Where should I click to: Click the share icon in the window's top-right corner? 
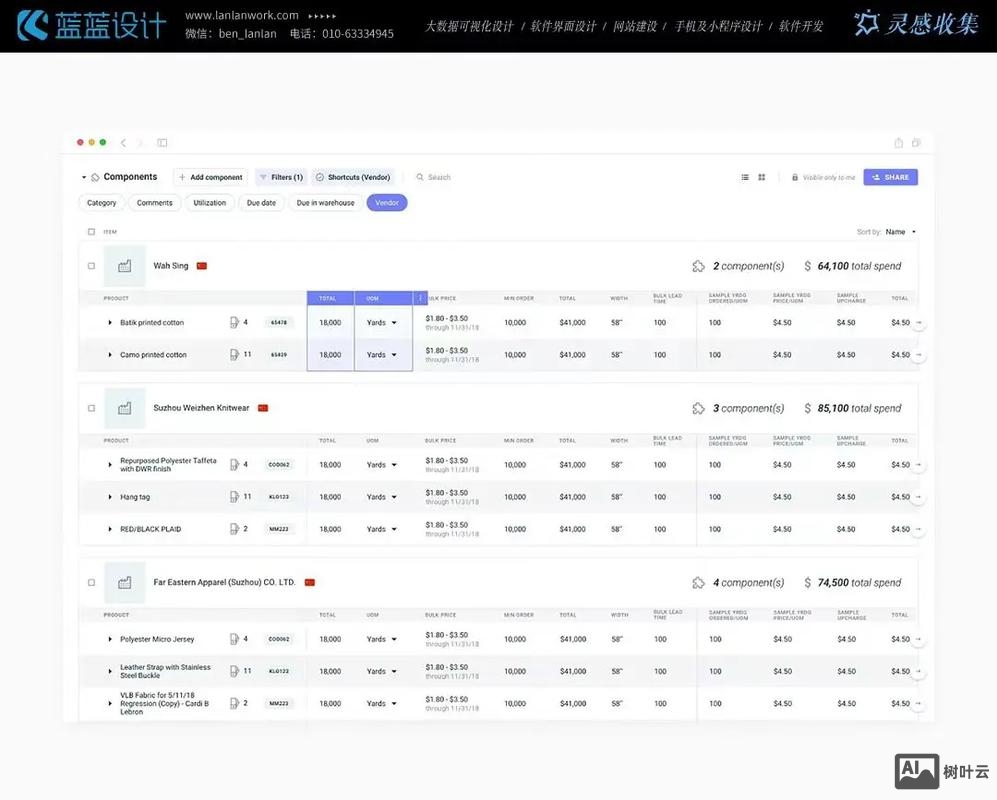898,143
